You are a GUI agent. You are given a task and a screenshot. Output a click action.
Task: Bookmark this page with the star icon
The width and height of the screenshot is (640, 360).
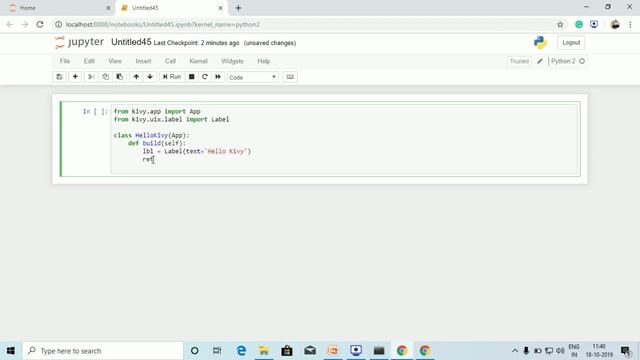pyautogui.click(x=560, y=24)
